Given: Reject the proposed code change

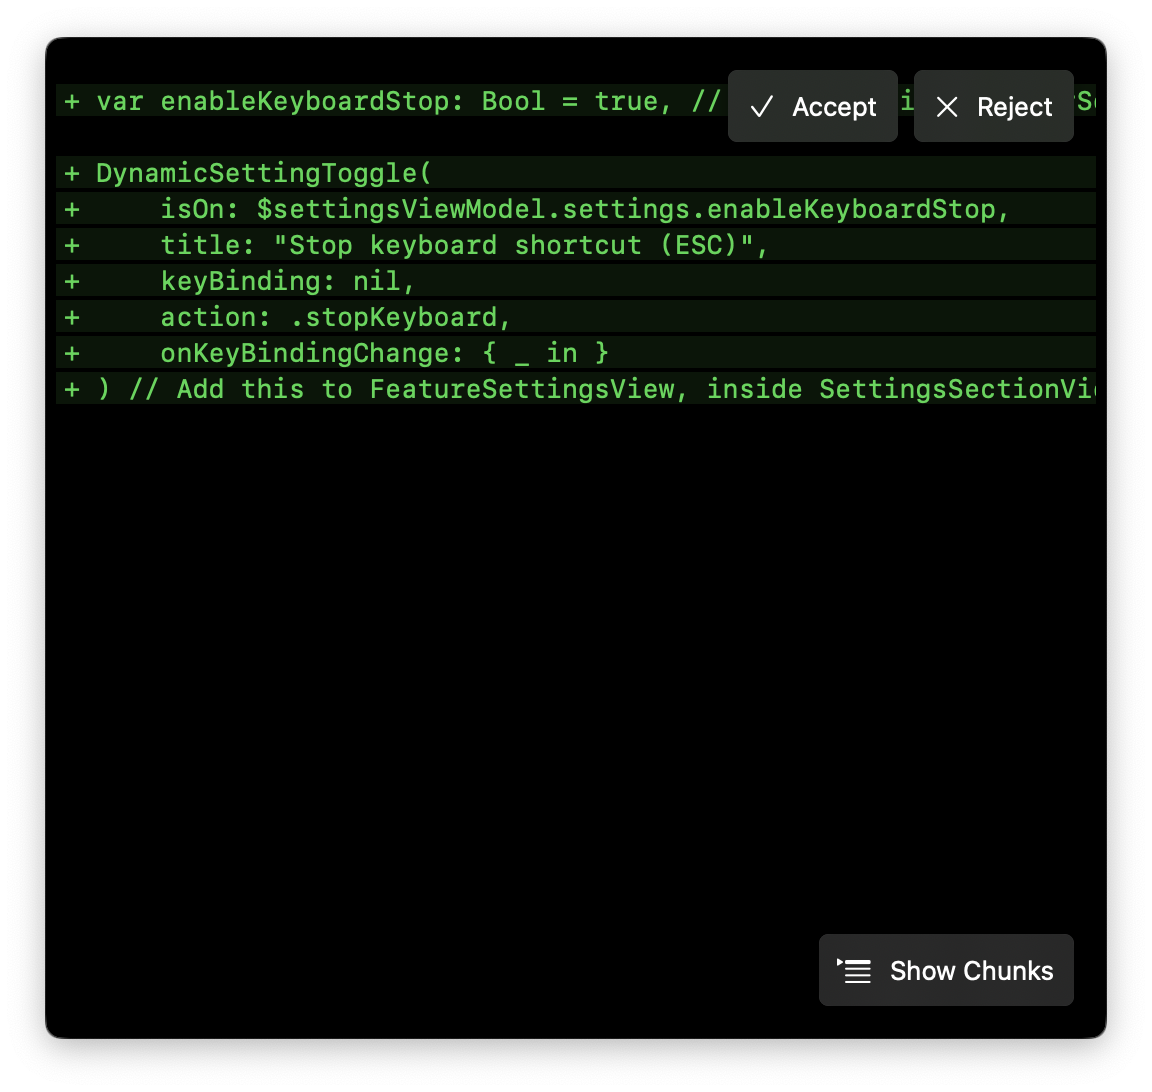Looking at the screenshot, I should point(993,106).
